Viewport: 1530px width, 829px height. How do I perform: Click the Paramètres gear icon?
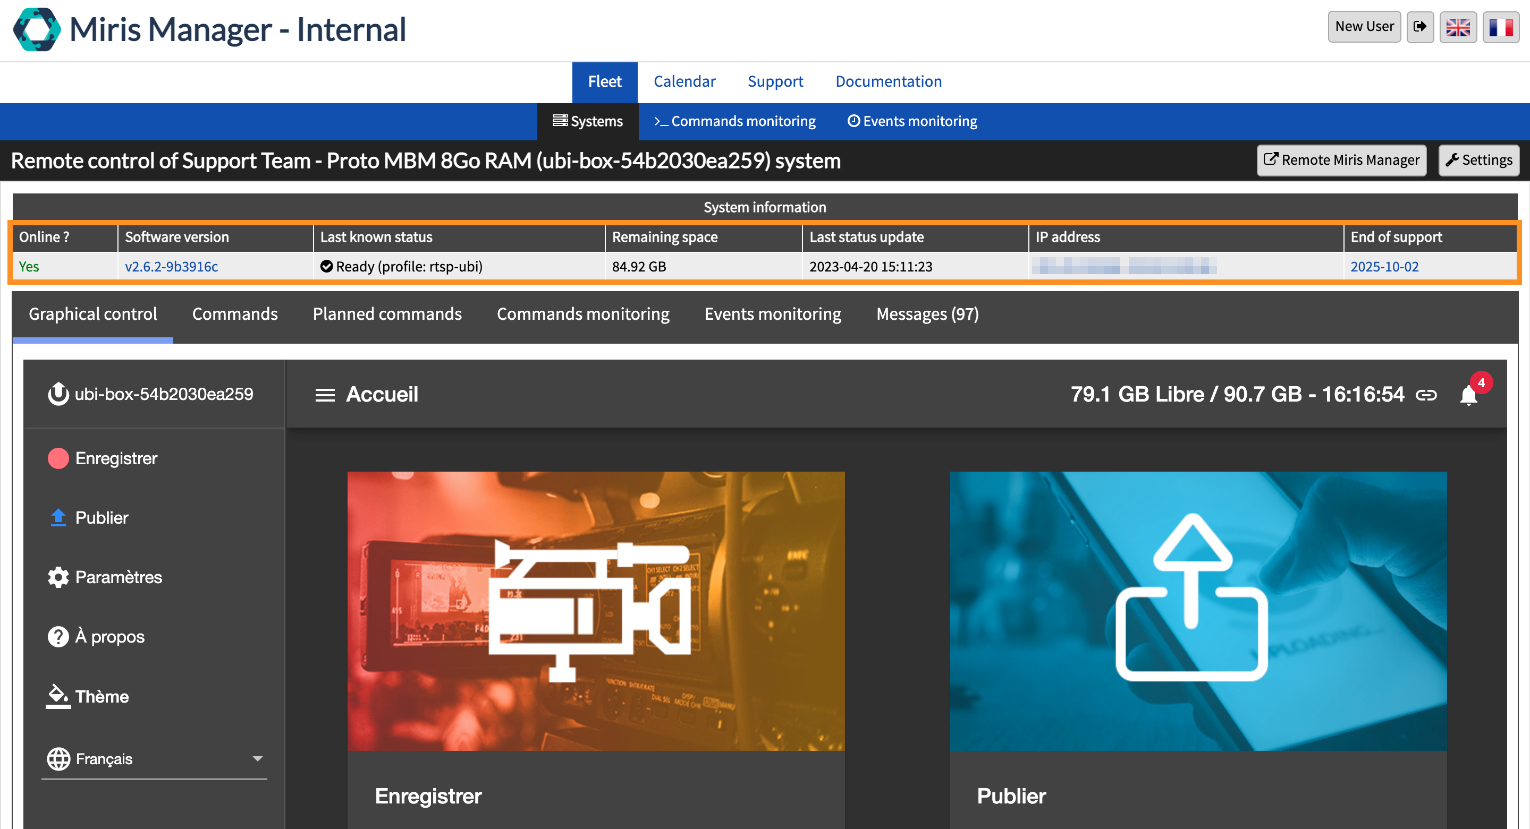[x=58, y=577]
